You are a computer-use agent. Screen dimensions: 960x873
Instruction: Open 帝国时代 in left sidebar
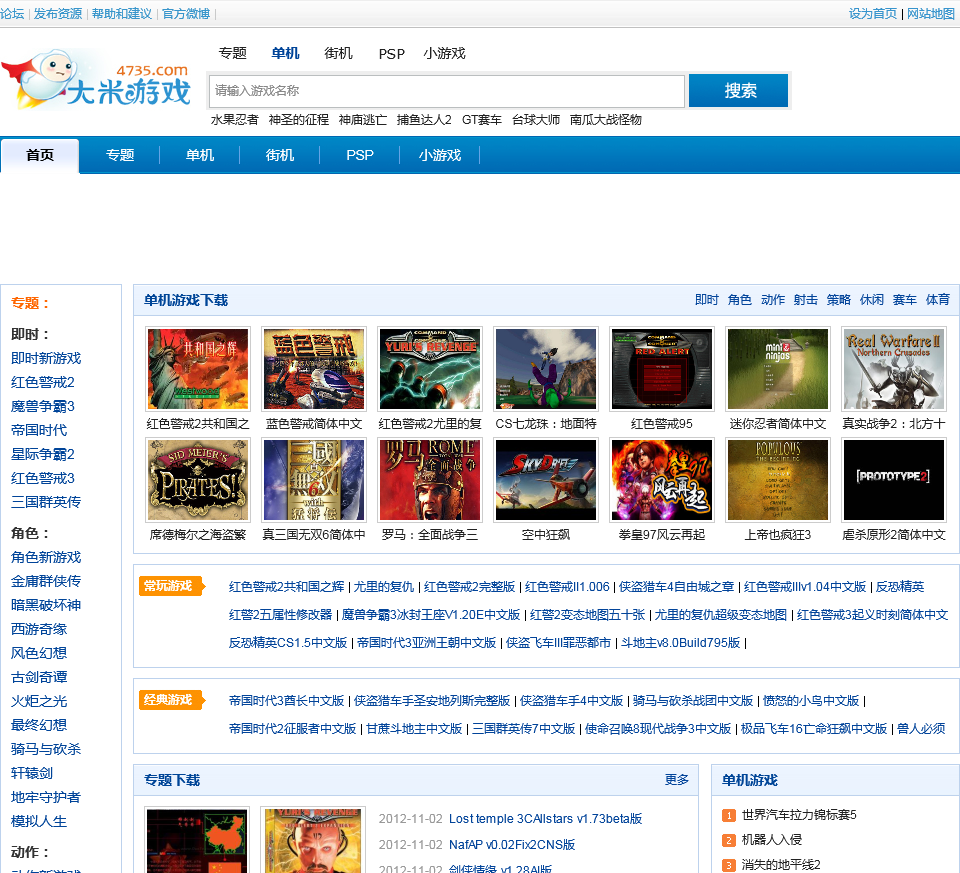coord(39,430)
